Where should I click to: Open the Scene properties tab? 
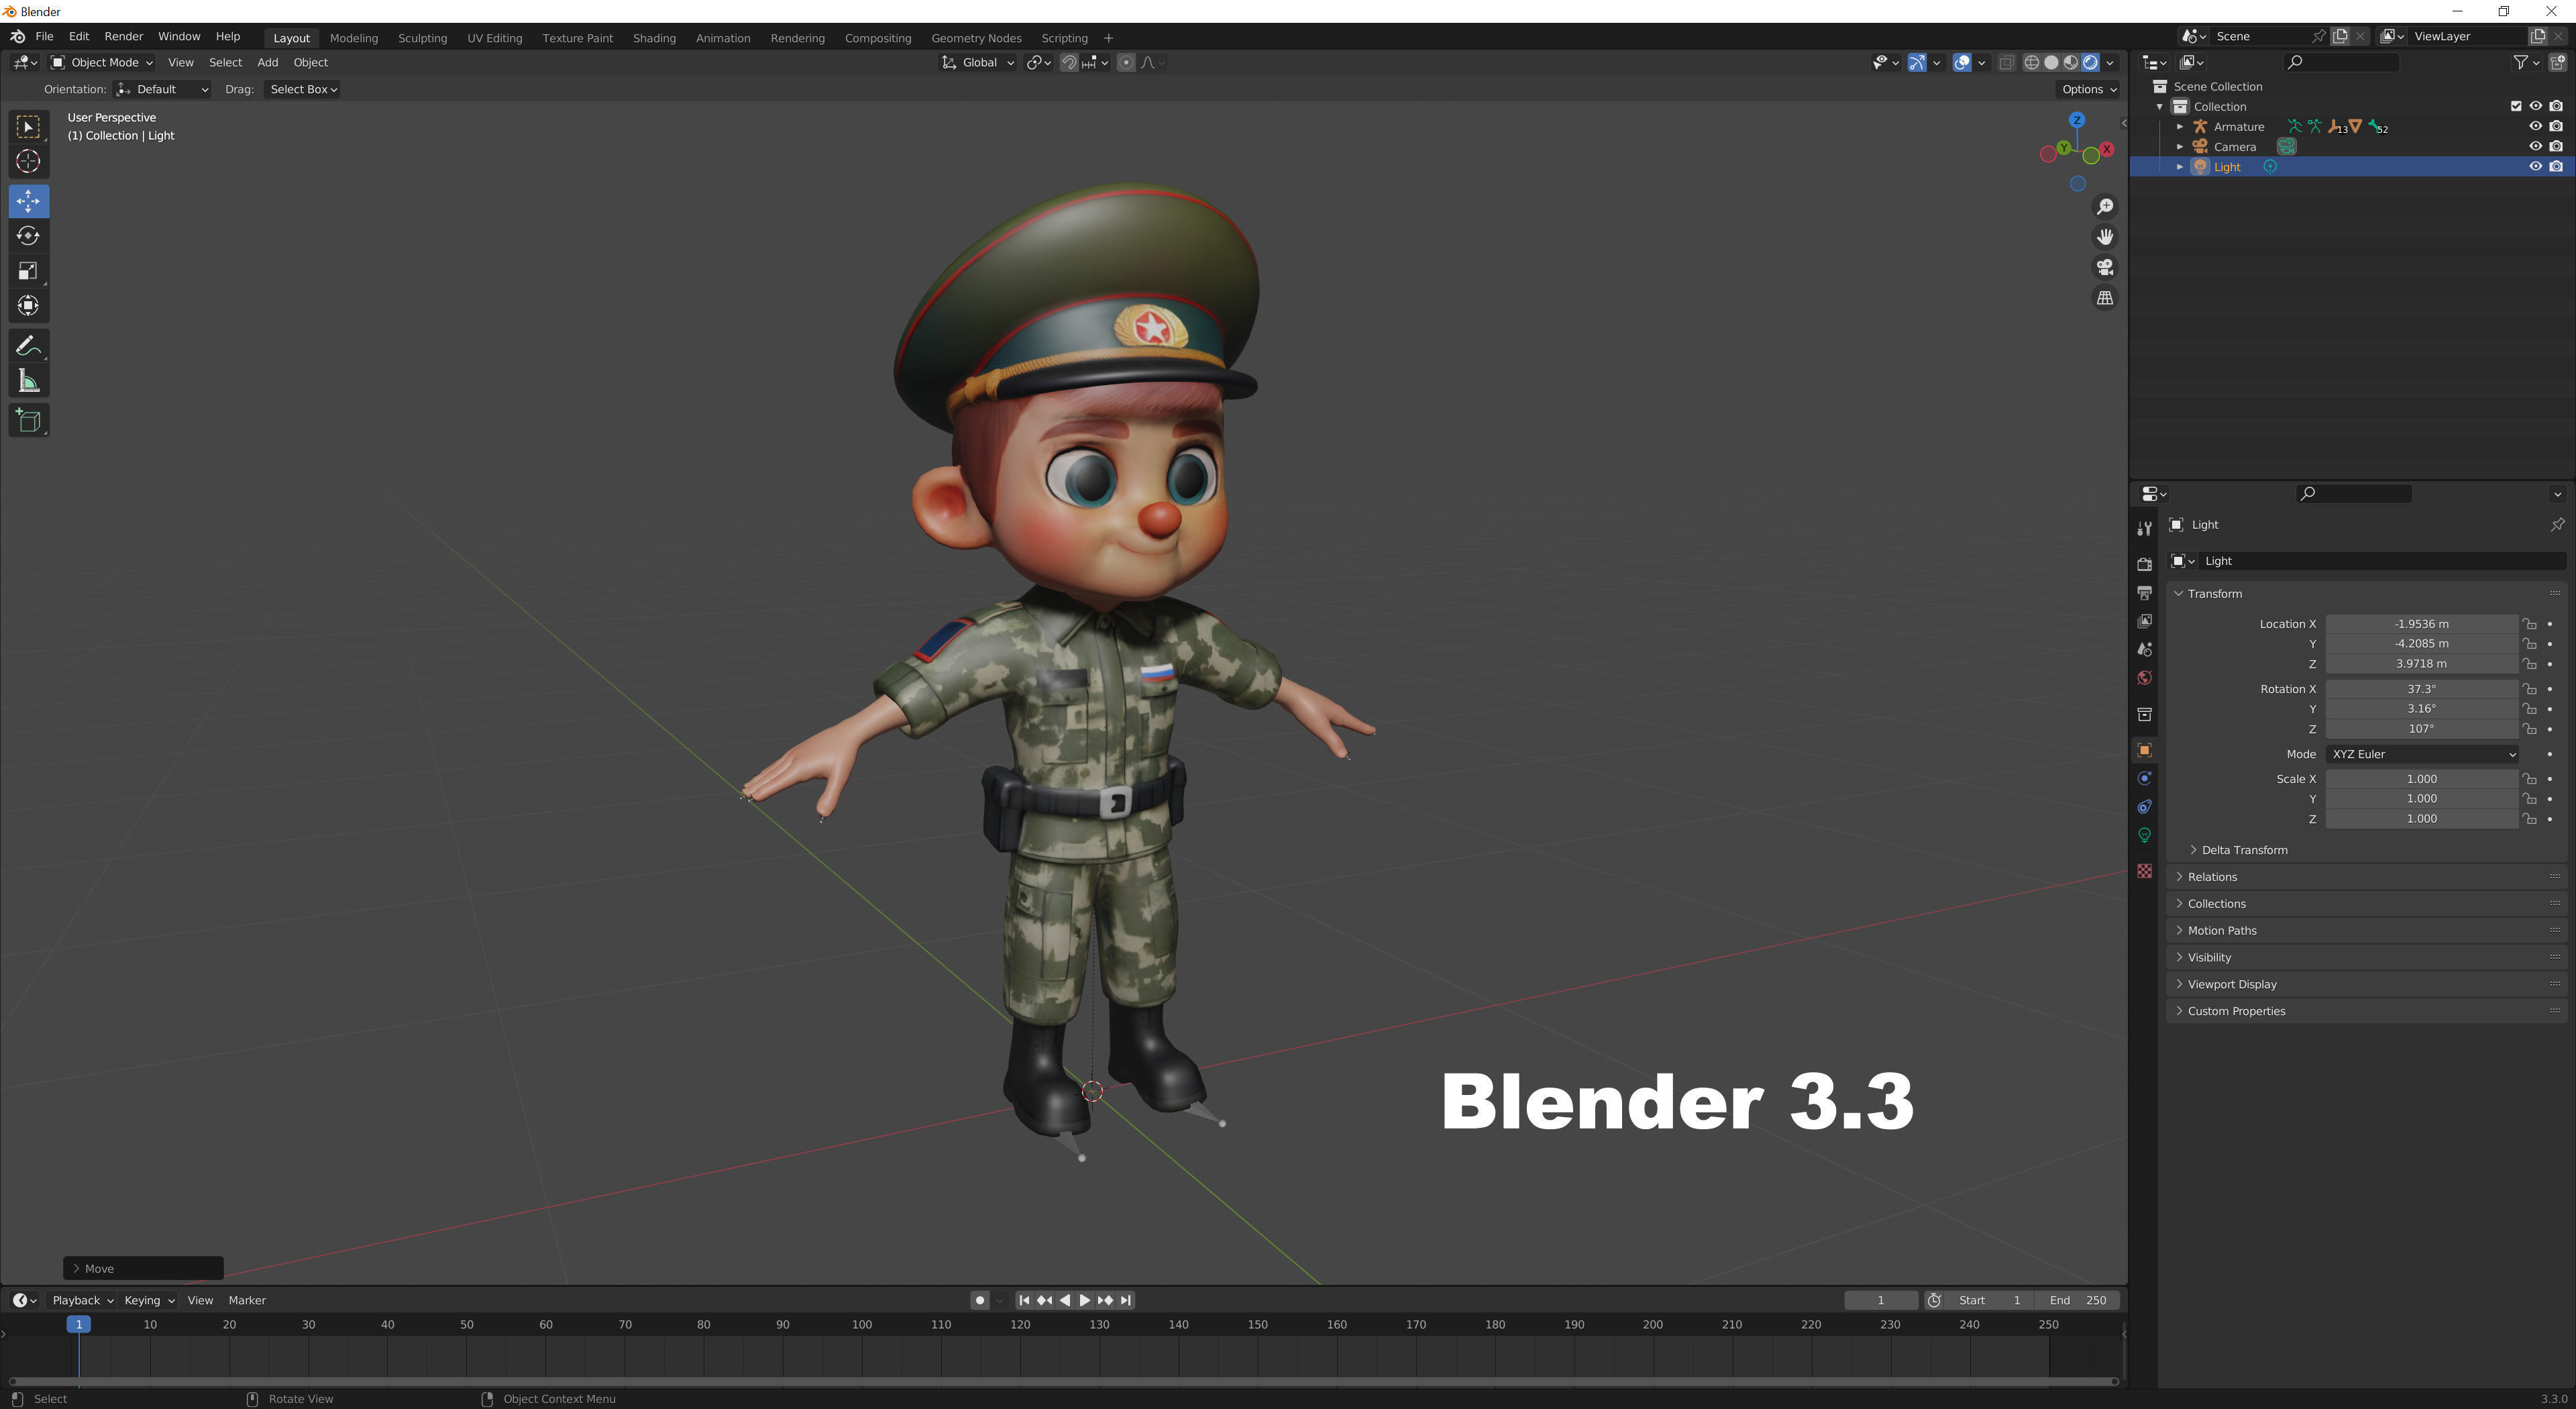pos(2144,649)
